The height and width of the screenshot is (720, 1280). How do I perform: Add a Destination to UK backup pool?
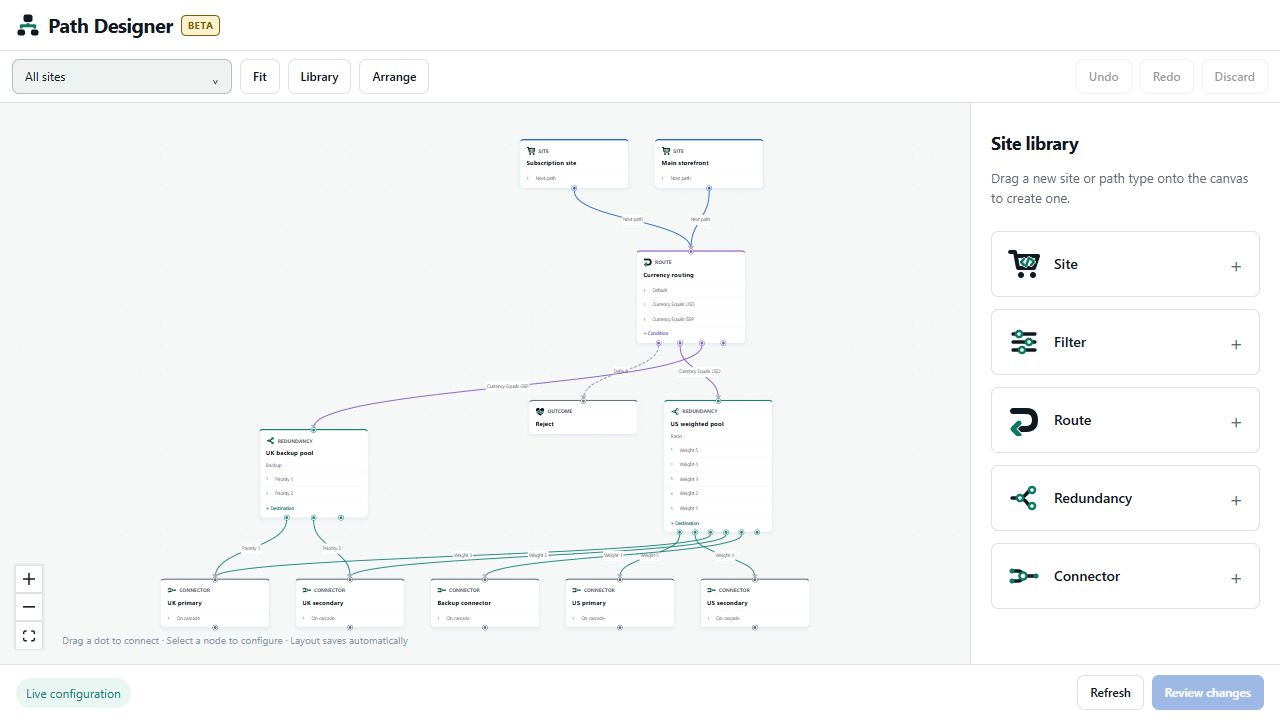(280, 508)
